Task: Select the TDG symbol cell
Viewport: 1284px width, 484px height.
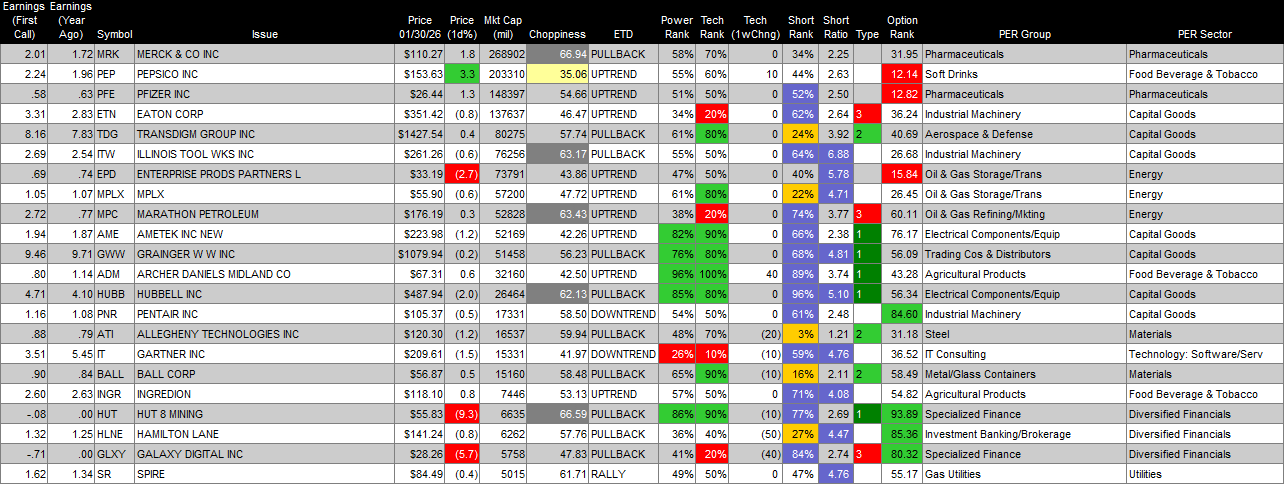Action: 106,133
